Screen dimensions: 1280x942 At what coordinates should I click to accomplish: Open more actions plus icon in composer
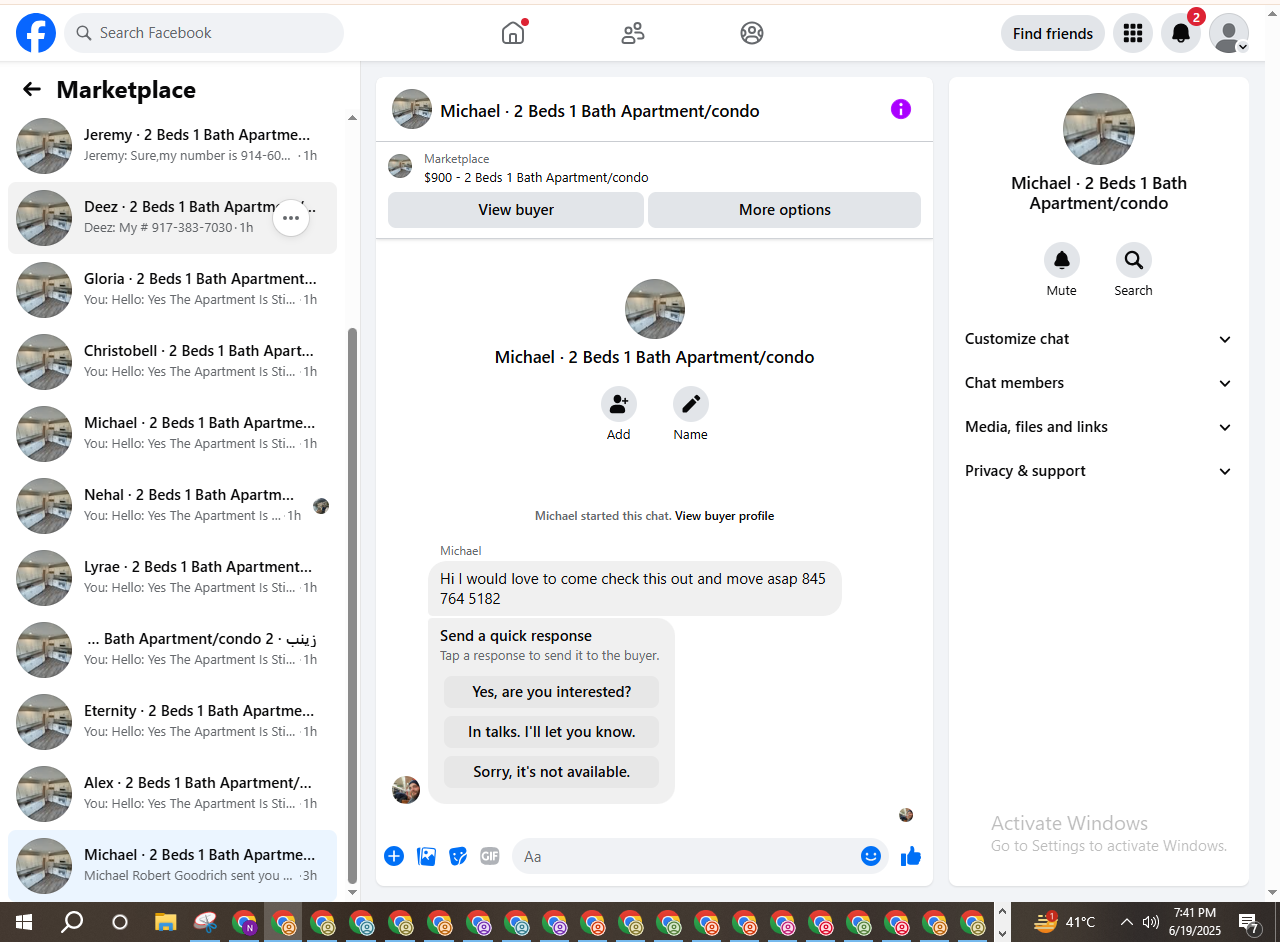(x=394, y=856)
